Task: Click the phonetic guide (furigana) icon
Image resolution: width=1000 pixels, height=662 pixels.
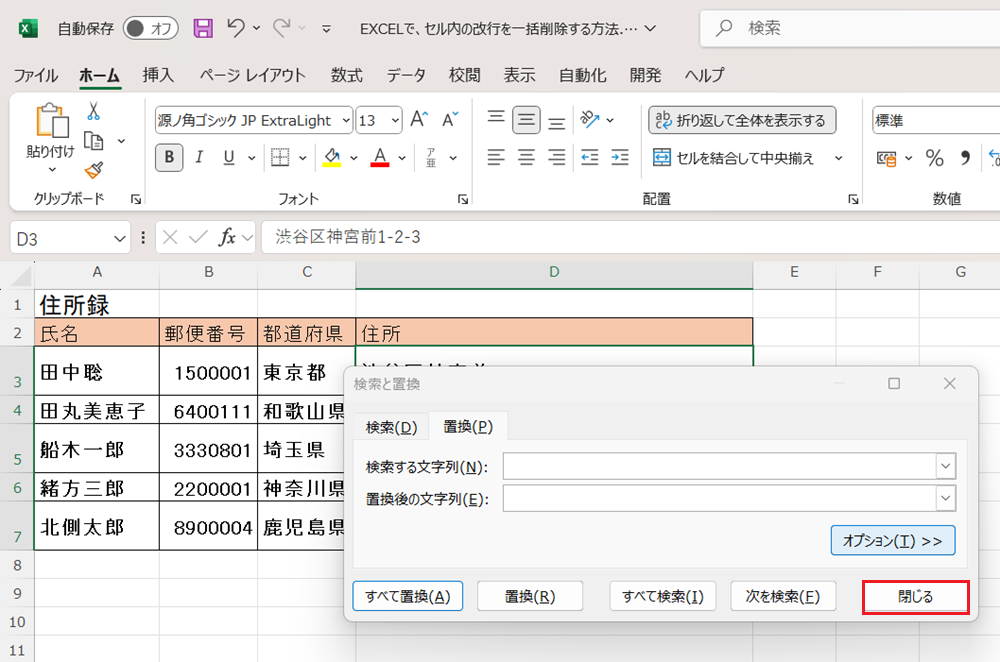Action: pos(431,158)
